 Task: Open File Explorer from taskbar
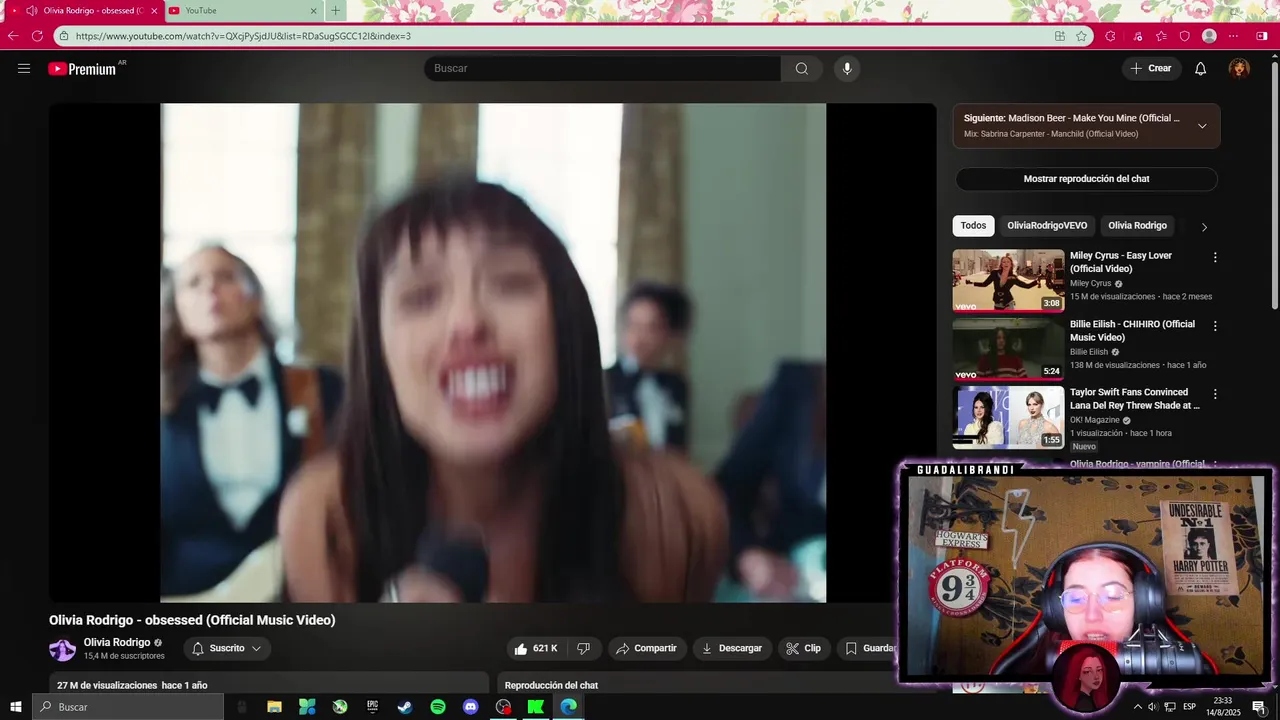(x=274, y=707)
